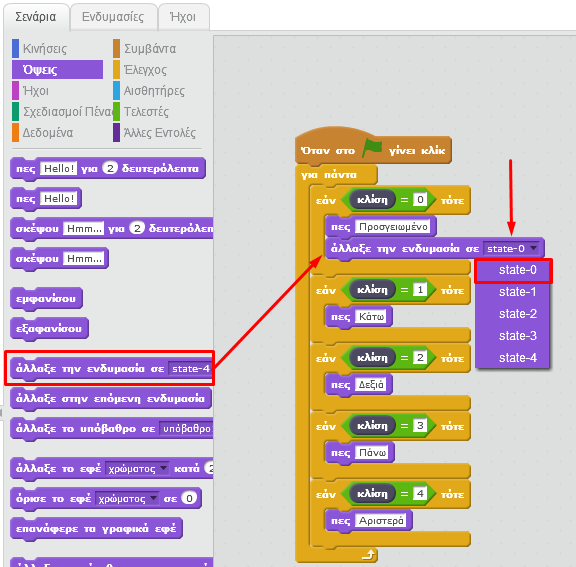576x567 pixels.
Task: Click the Hello! field in palette 'πες Hello!' block
Action: [x=59, y=198]
